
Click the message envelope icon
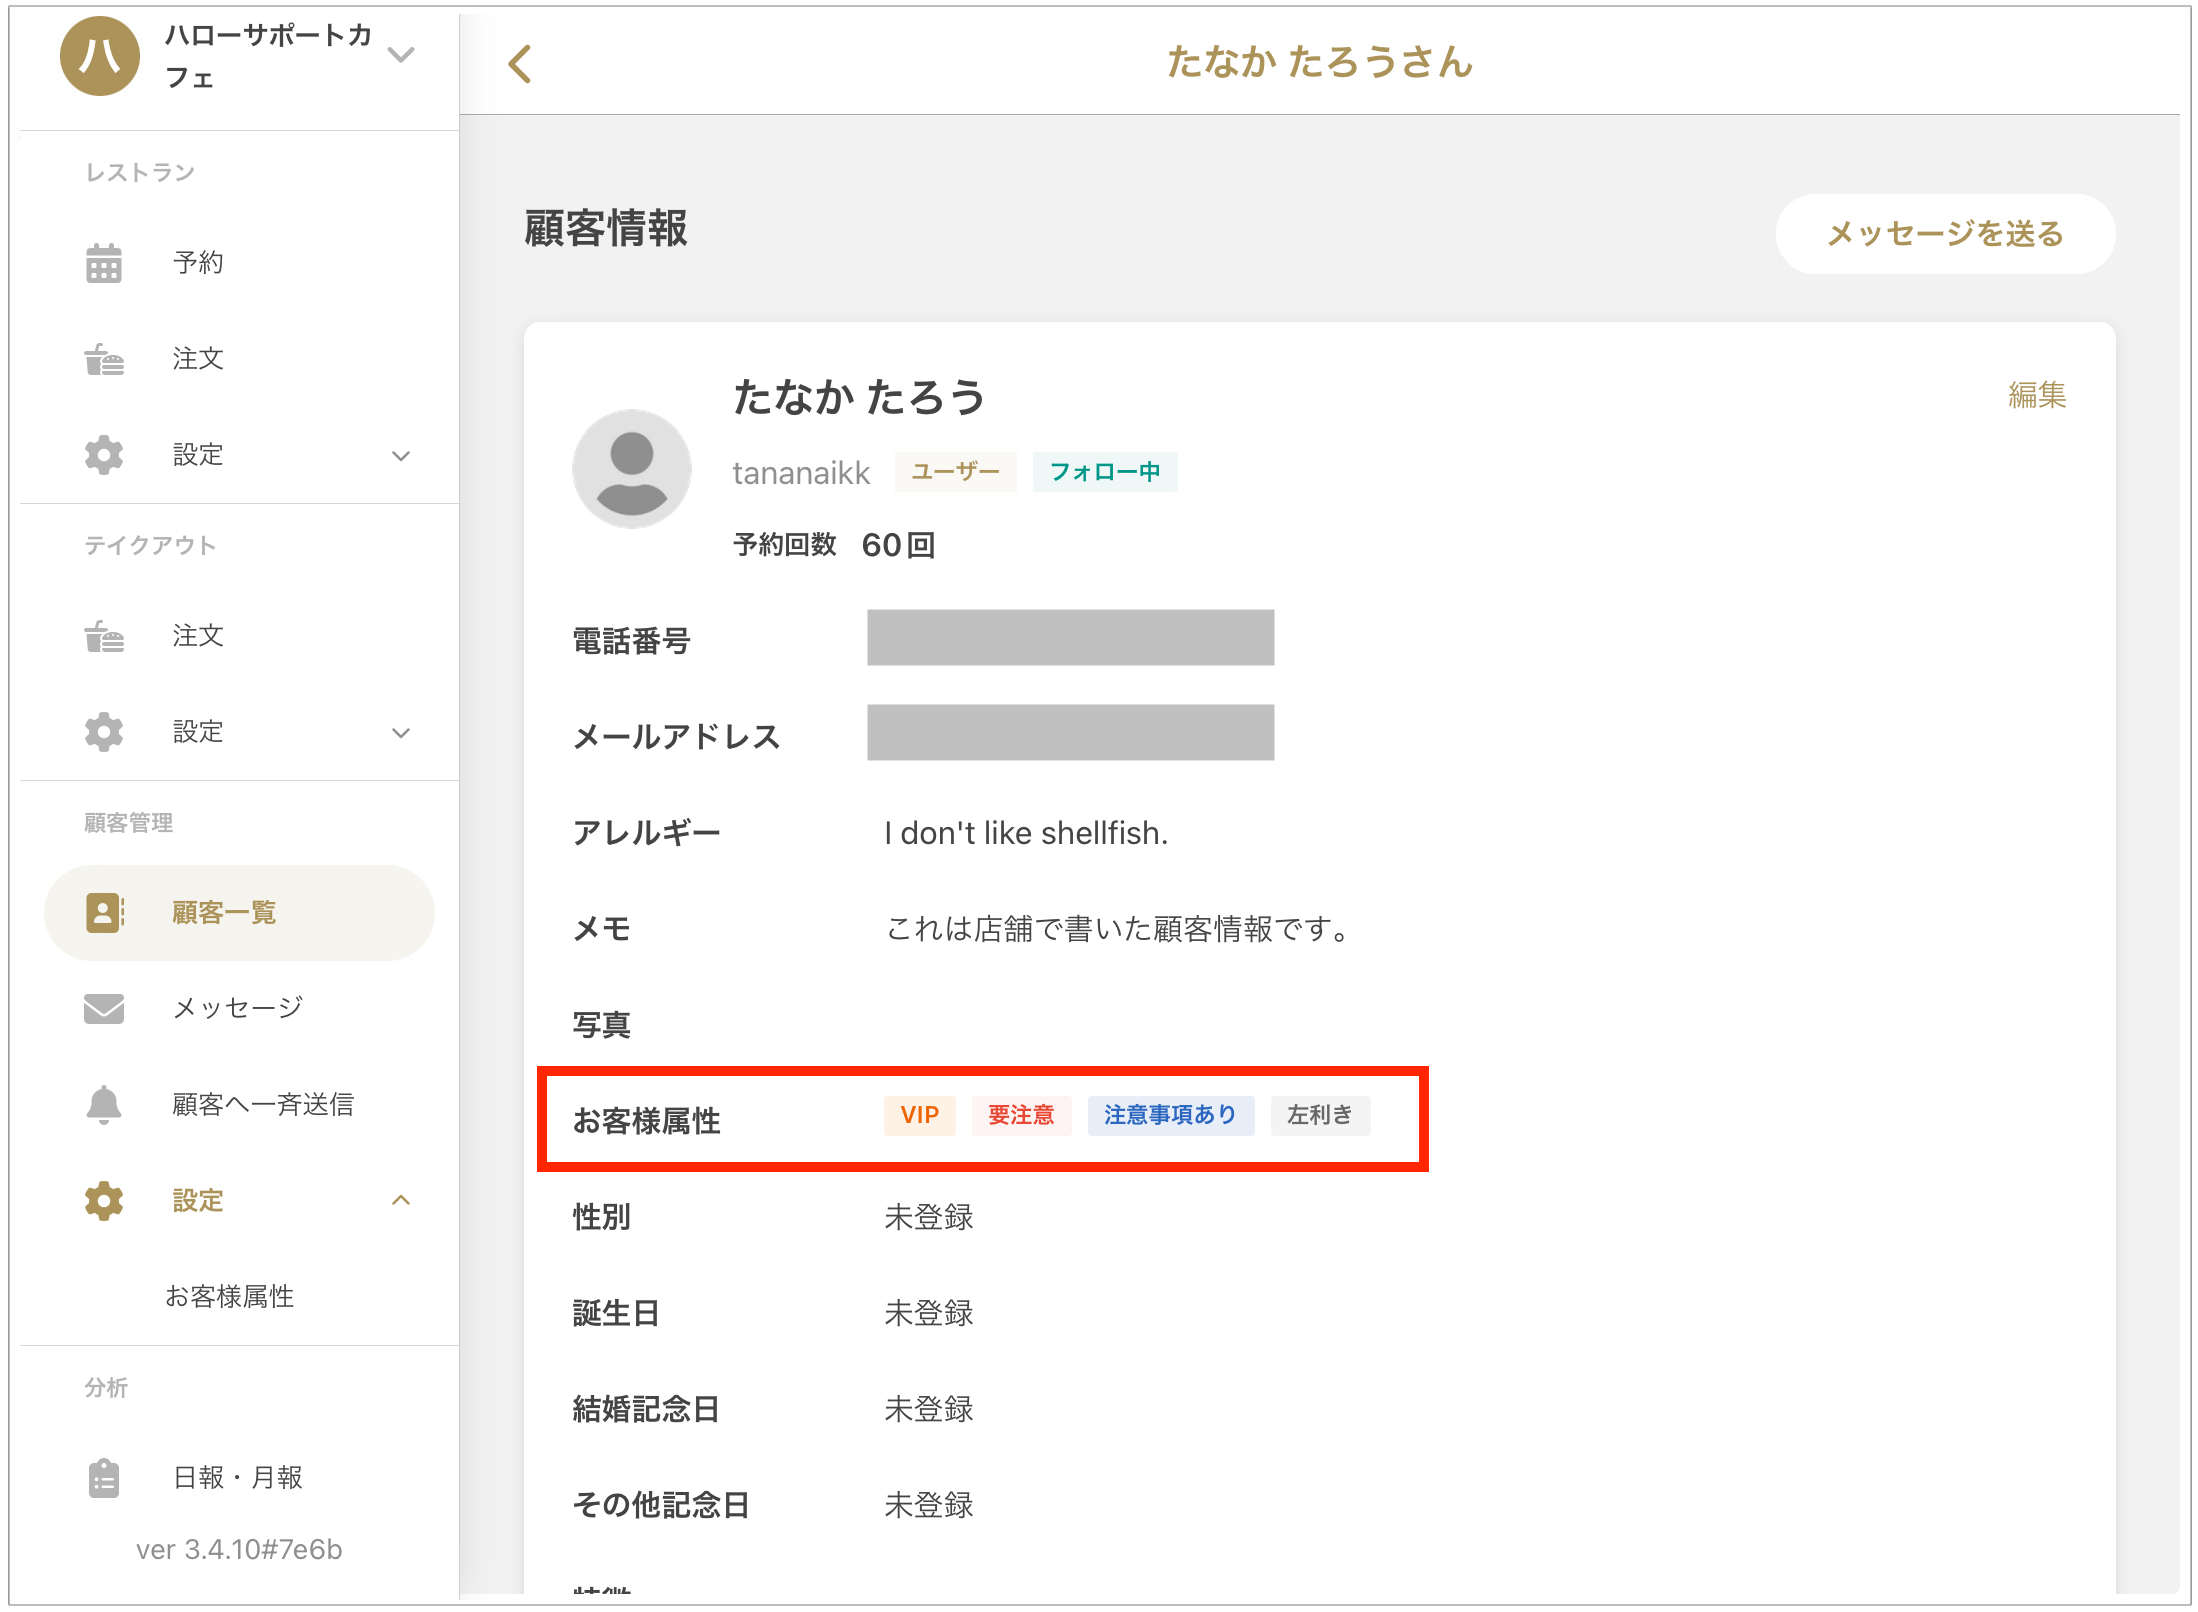[104, 1008]
